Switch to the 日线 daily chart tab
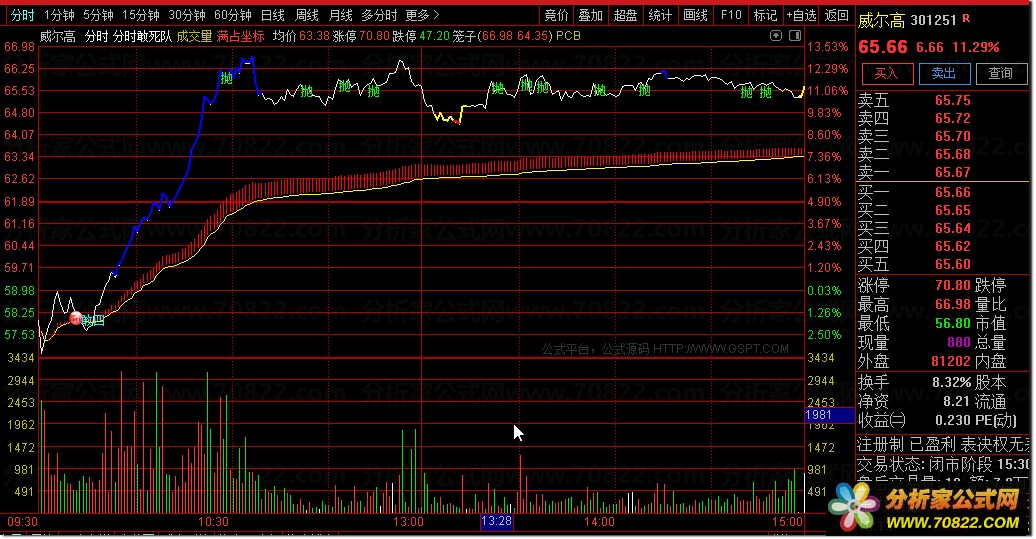This screenshot has height=539, width=1036. pyautogui.click(x=272, y=15)
